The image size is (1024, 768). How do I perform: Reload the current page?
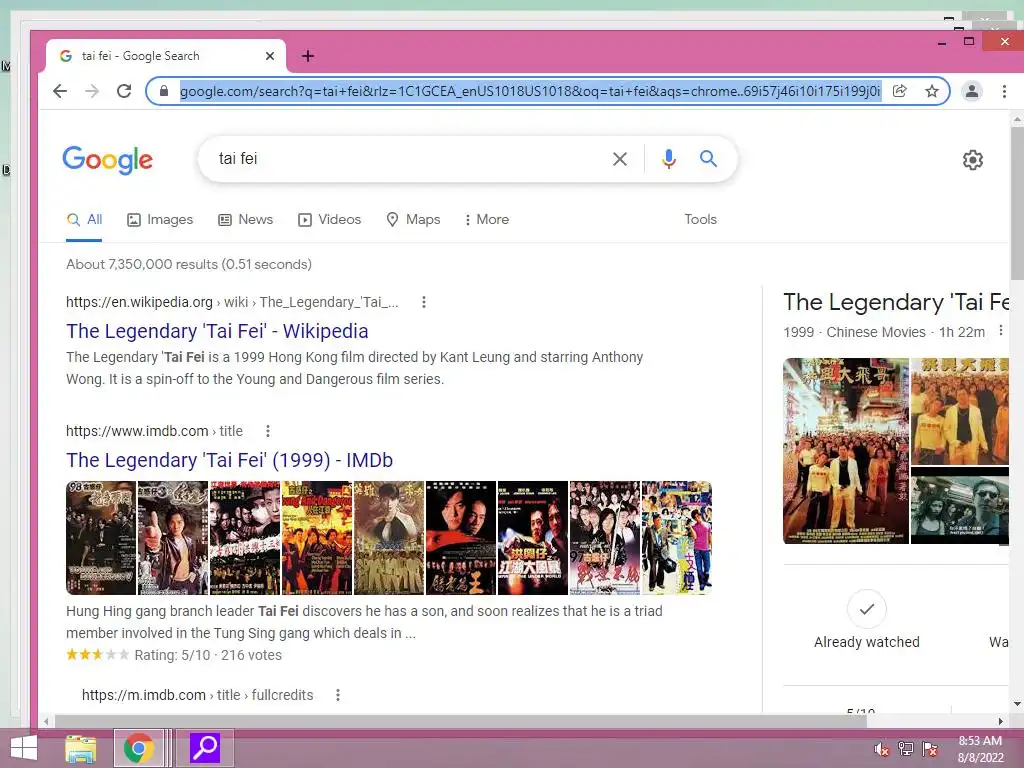point(124,91)
